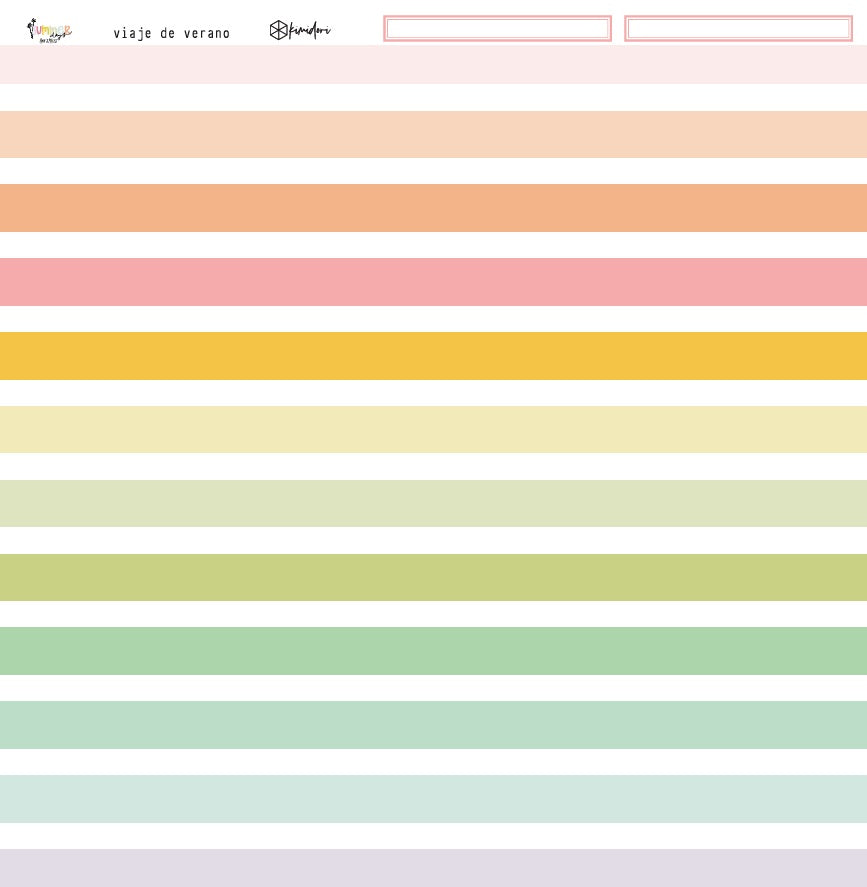Pick the pale aqua stripe
This screenshot has height=887, width=867.
[433, 799]
